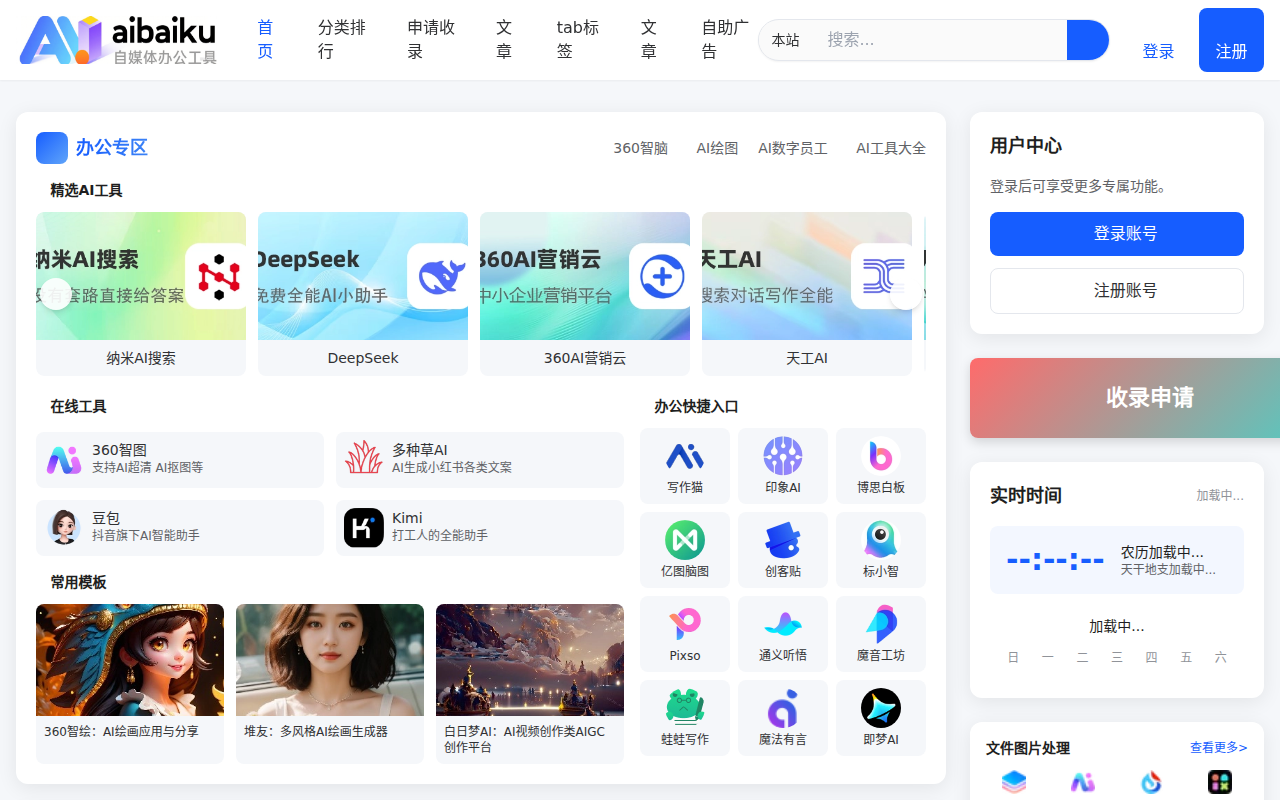This screenshot has height=800, width=1280.
Task: Launch 标小智 shortcut icon
Action: [881, 540]
